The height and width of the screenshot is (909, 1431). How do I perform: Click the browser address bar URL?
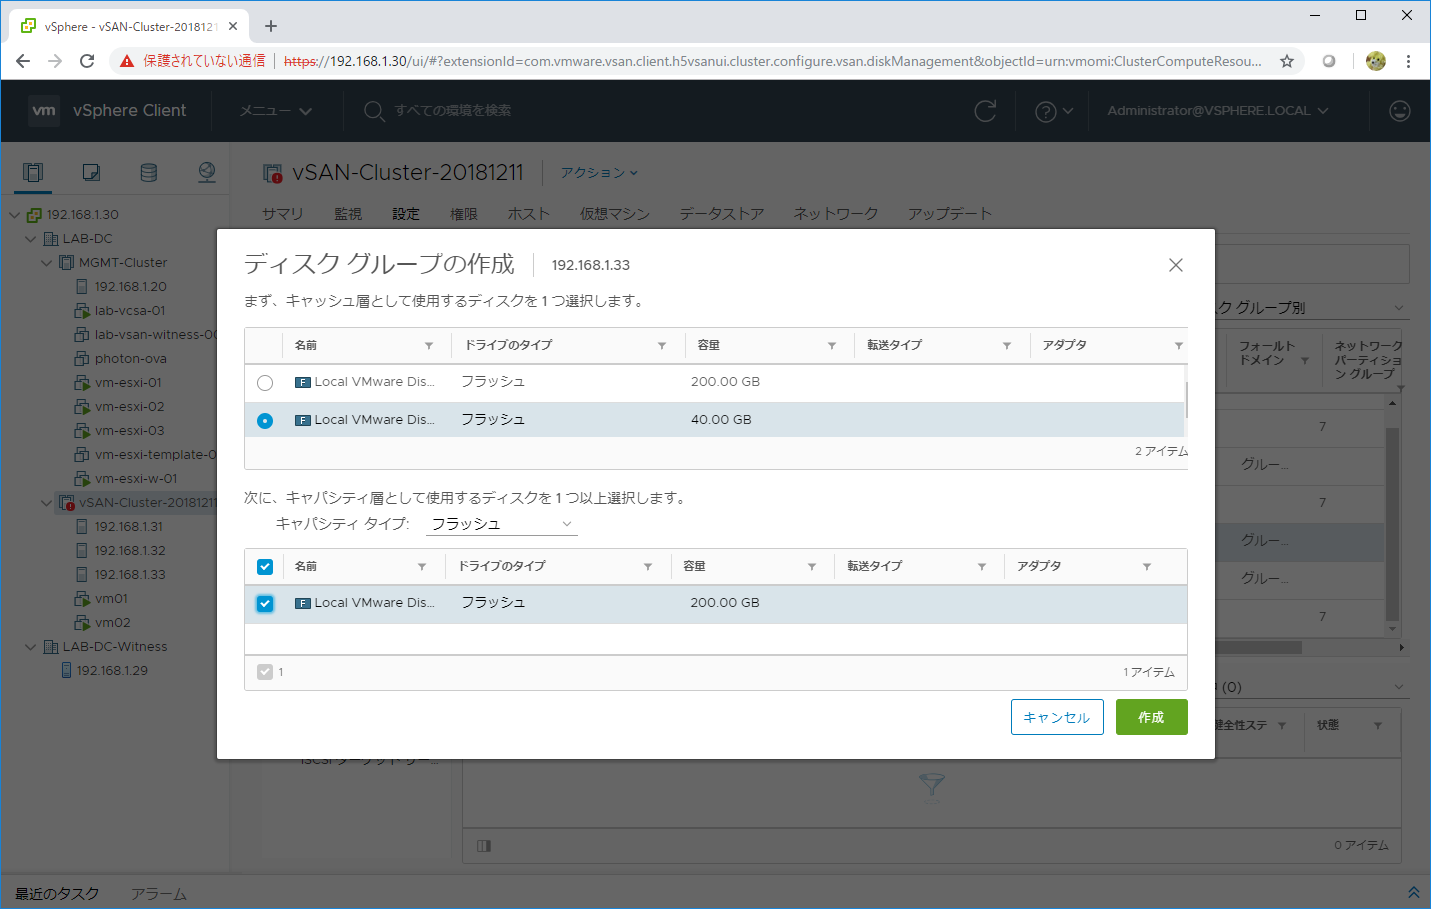click(772, 61)
